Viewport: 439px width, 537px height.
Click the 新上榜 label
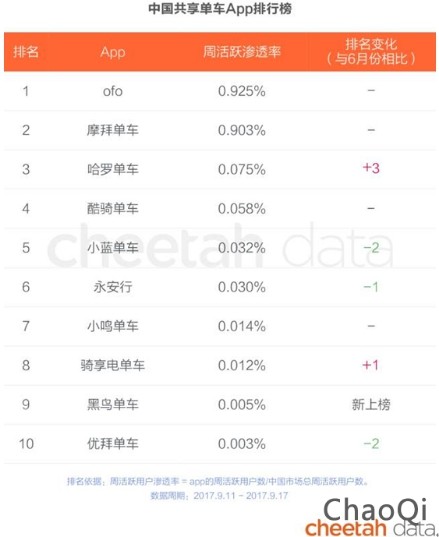click(371, 404)
